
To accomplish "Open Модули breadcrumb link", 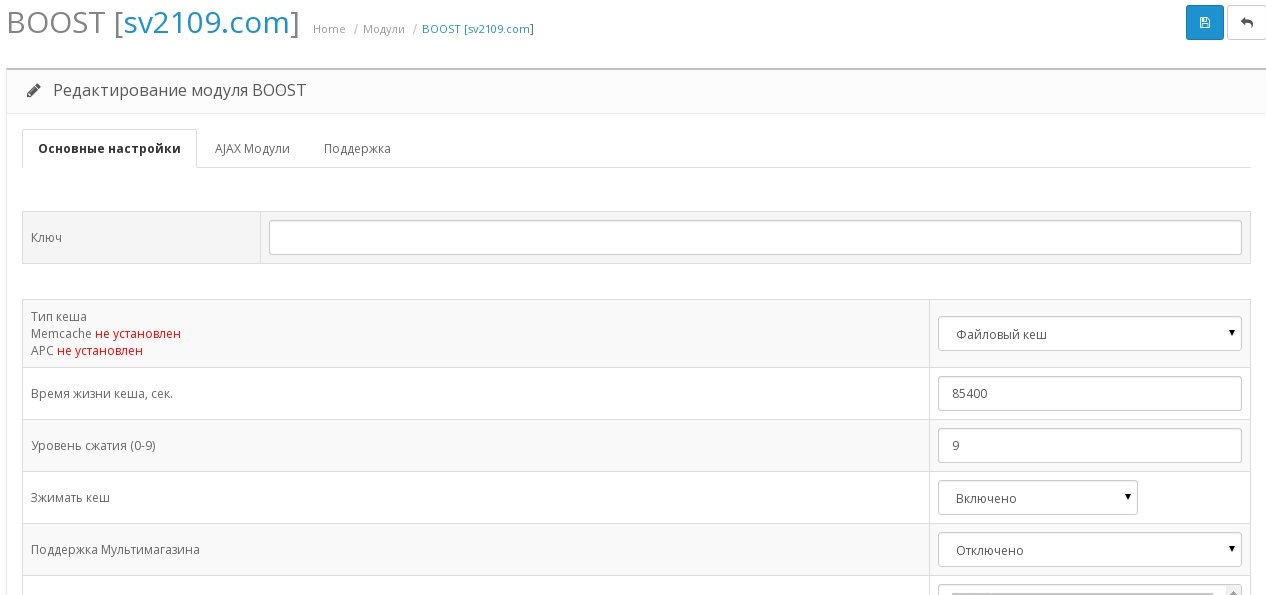I will [383, 29].
